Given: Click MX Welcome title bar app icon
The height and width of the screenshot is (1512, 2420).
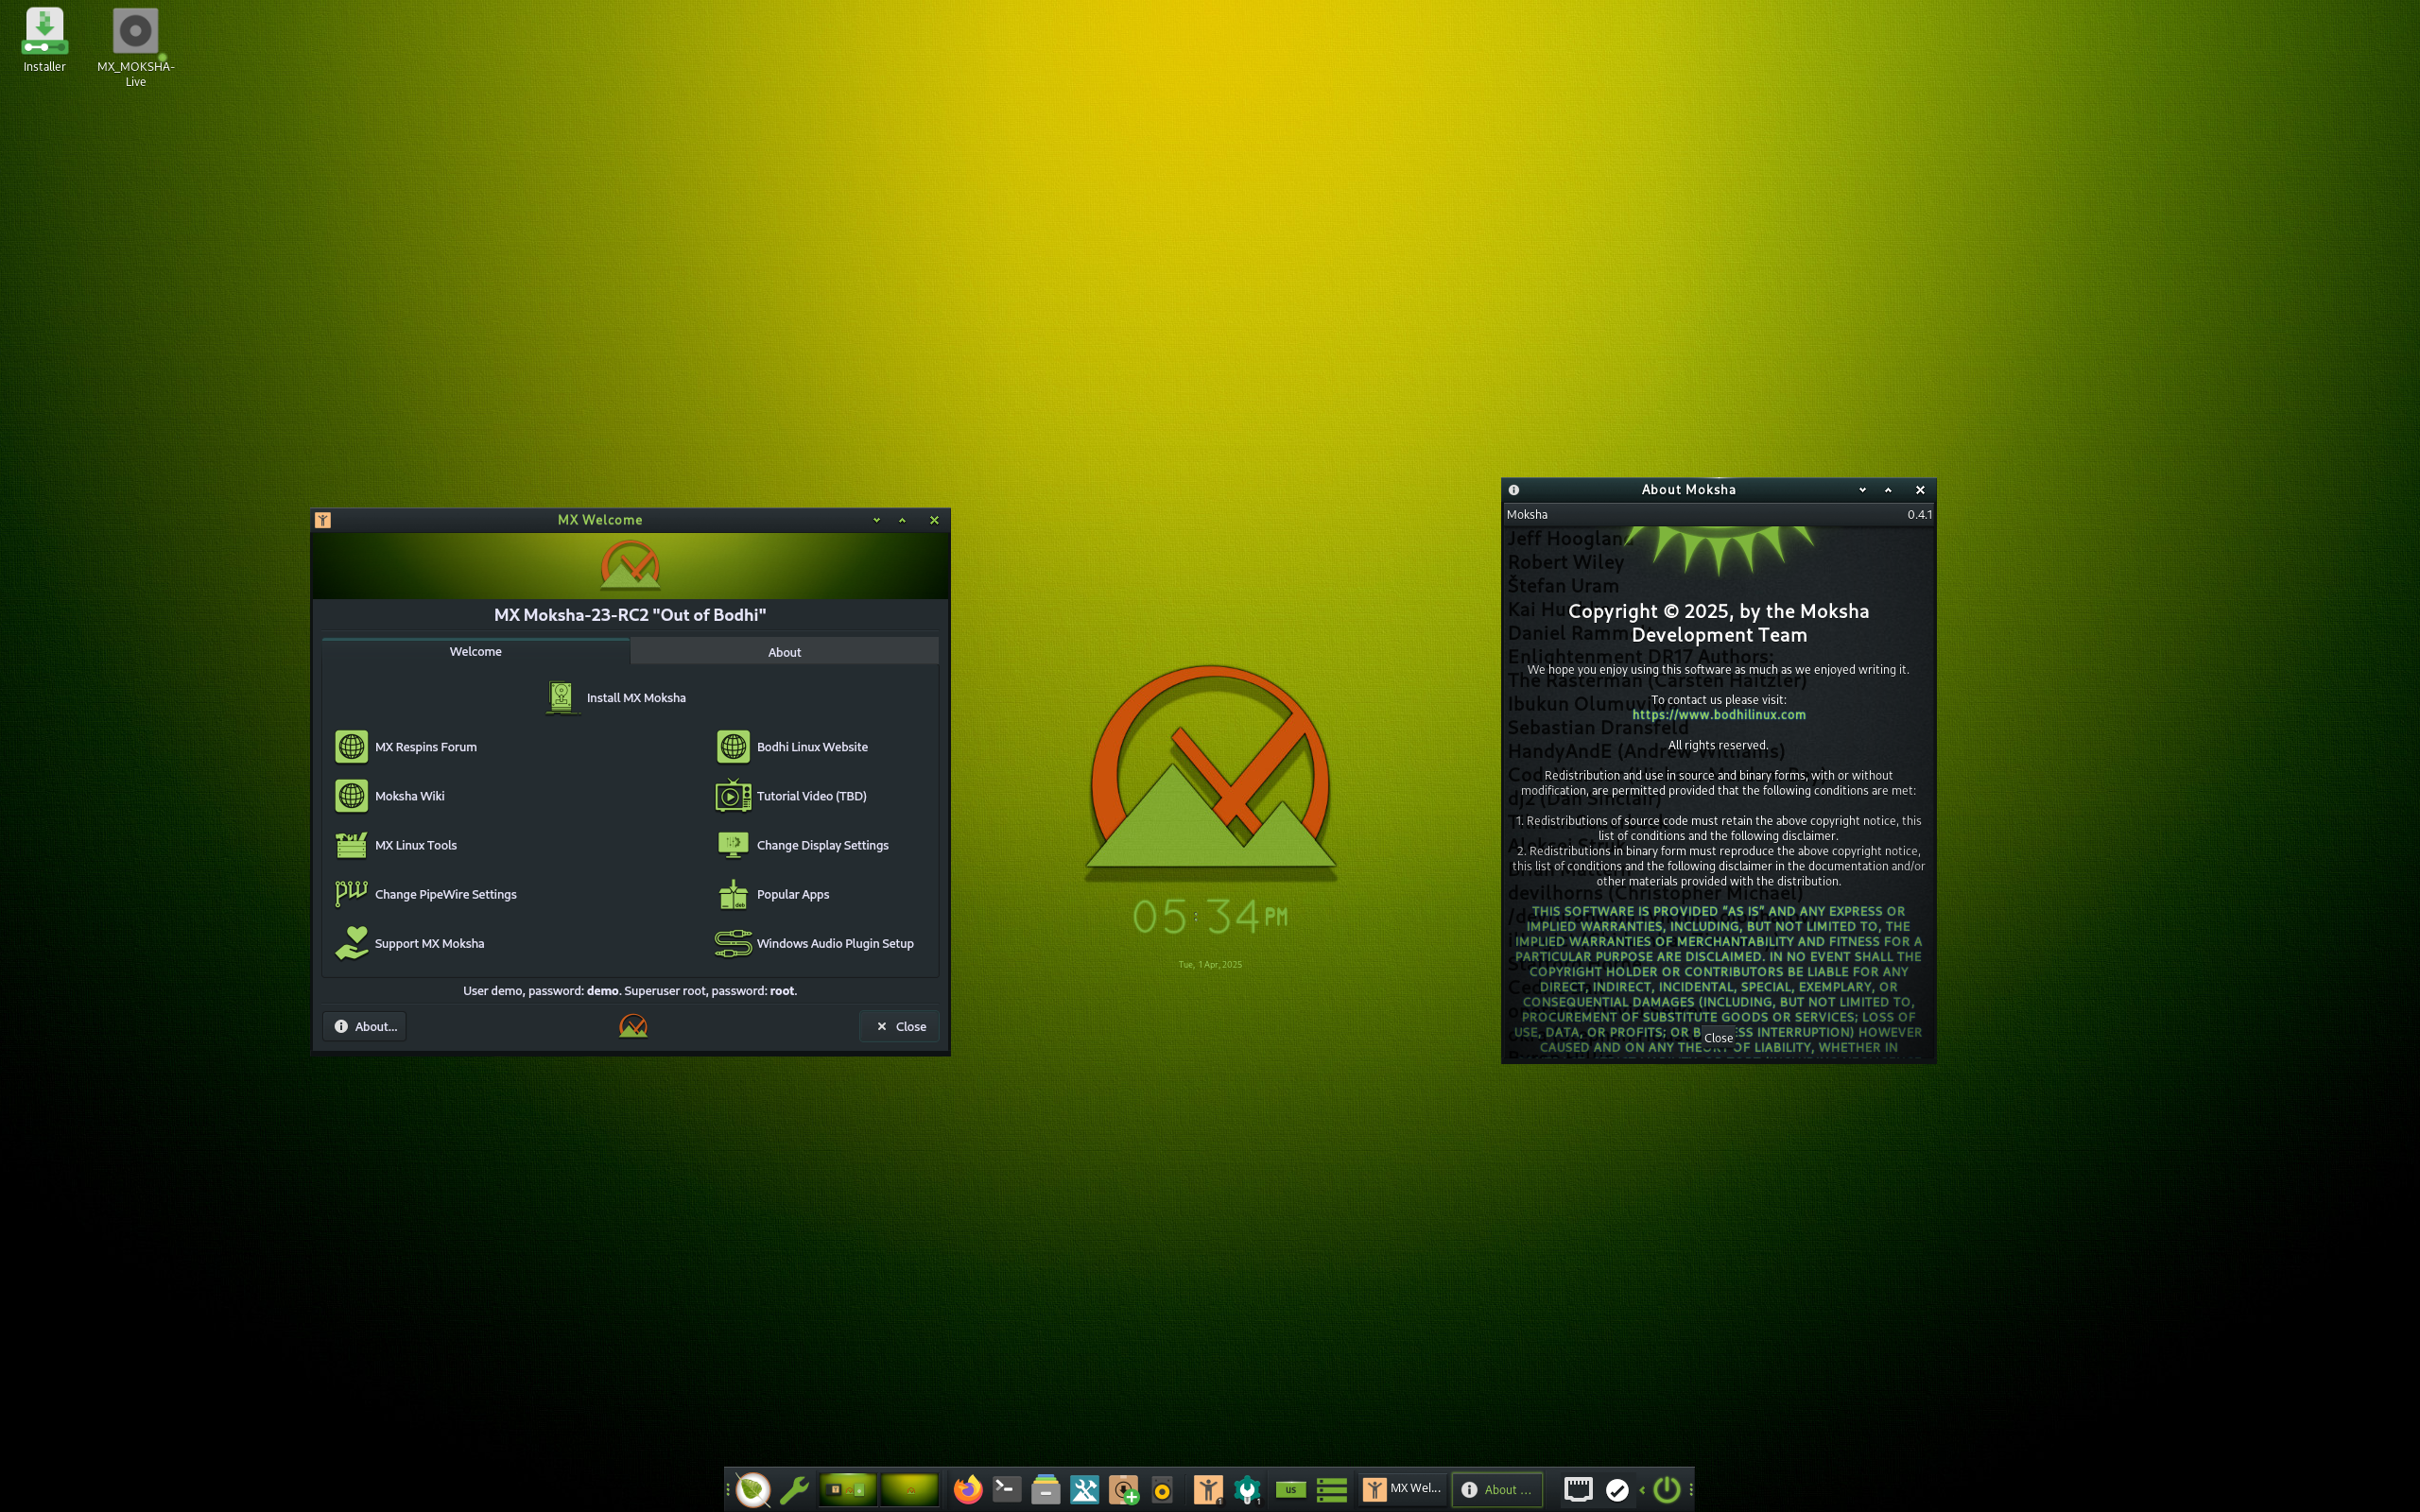Looking at the screenshot, I should [323, 520].
